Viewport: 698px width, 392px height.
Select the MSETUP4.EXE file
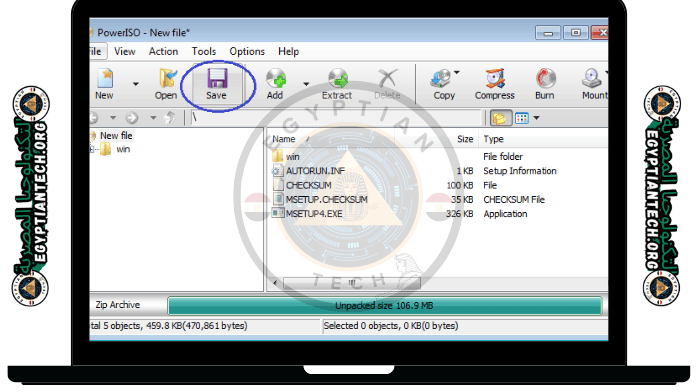[314, 214]
